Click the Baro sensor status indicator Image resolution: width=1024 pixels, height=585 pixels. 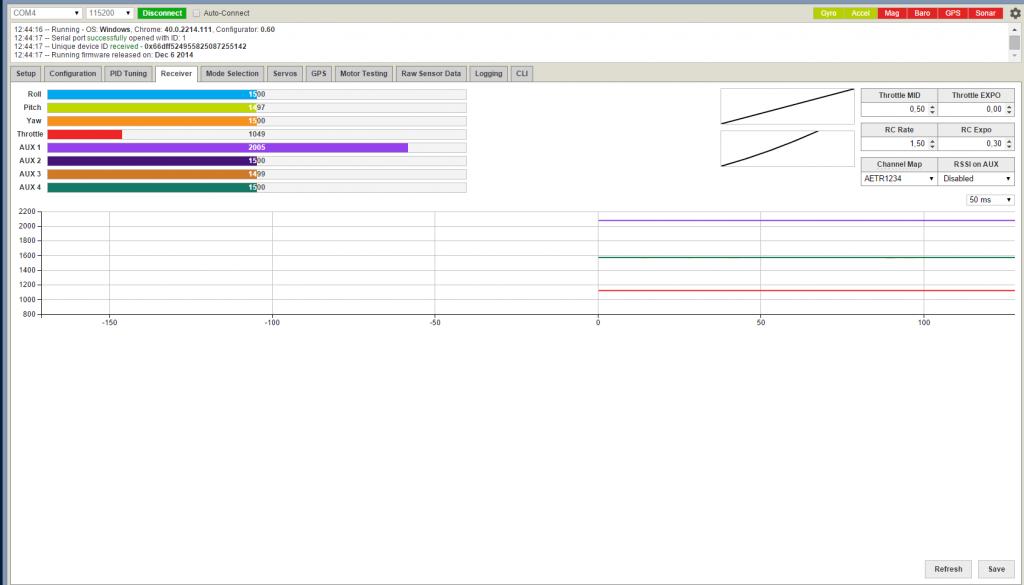pos(922,13)
